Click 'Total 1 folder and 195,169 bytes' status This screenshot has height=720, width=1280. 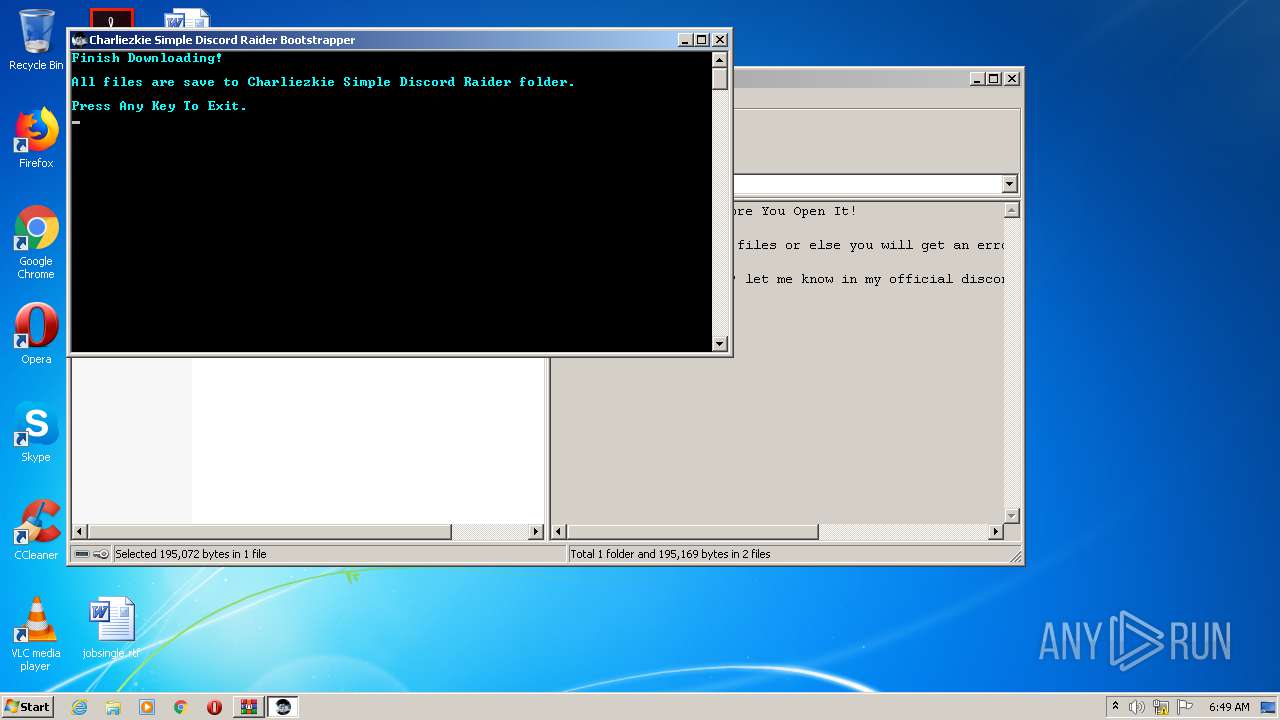pos(670,554)
